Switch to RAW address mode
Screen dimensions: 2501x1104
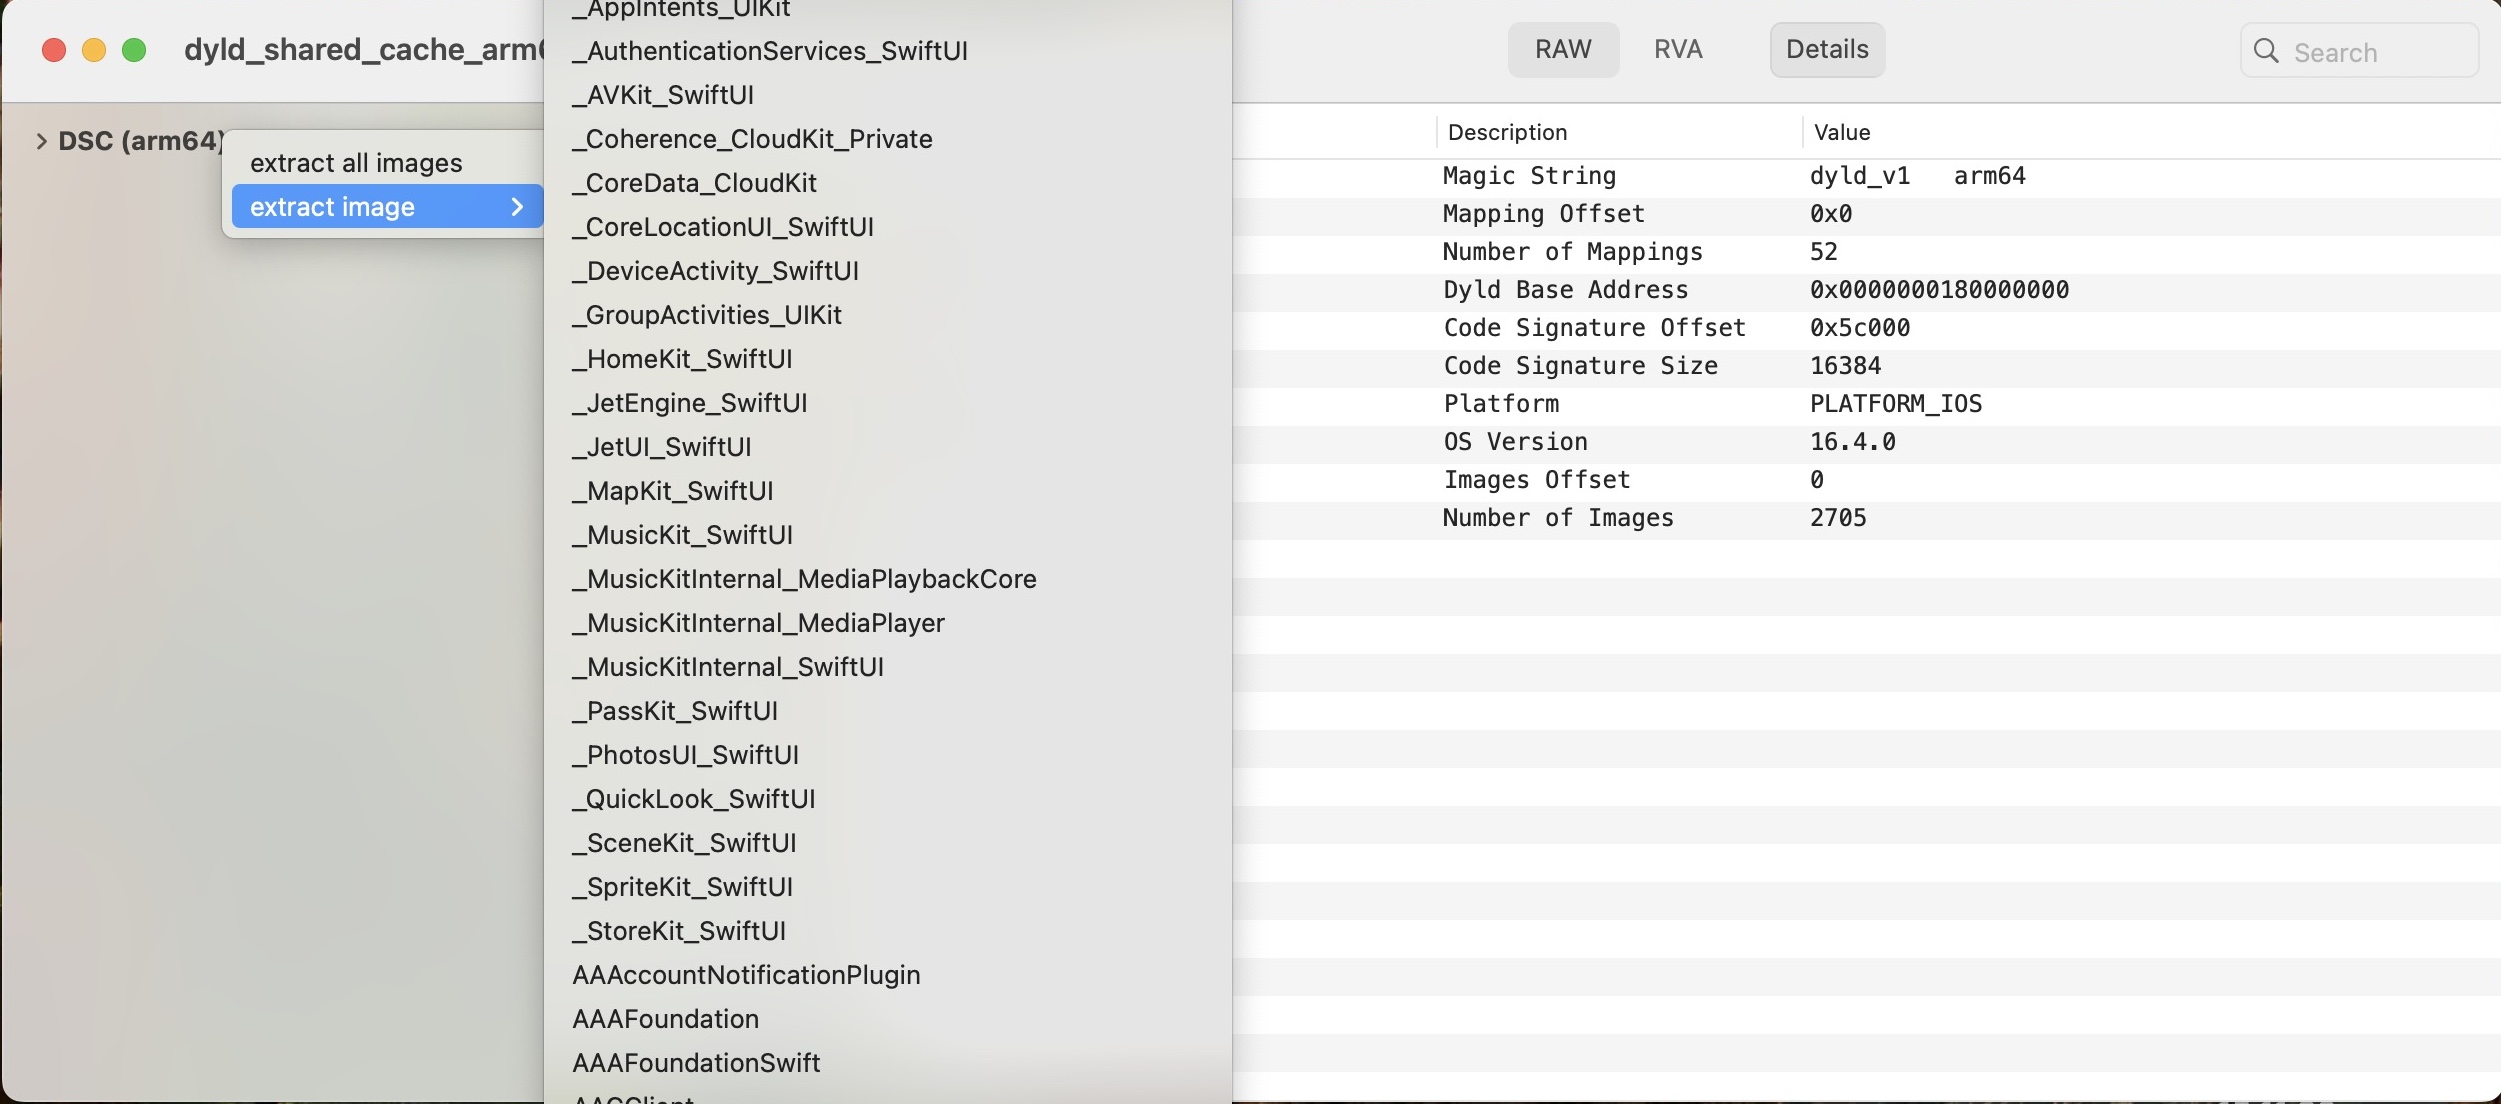click(1563, 49)
